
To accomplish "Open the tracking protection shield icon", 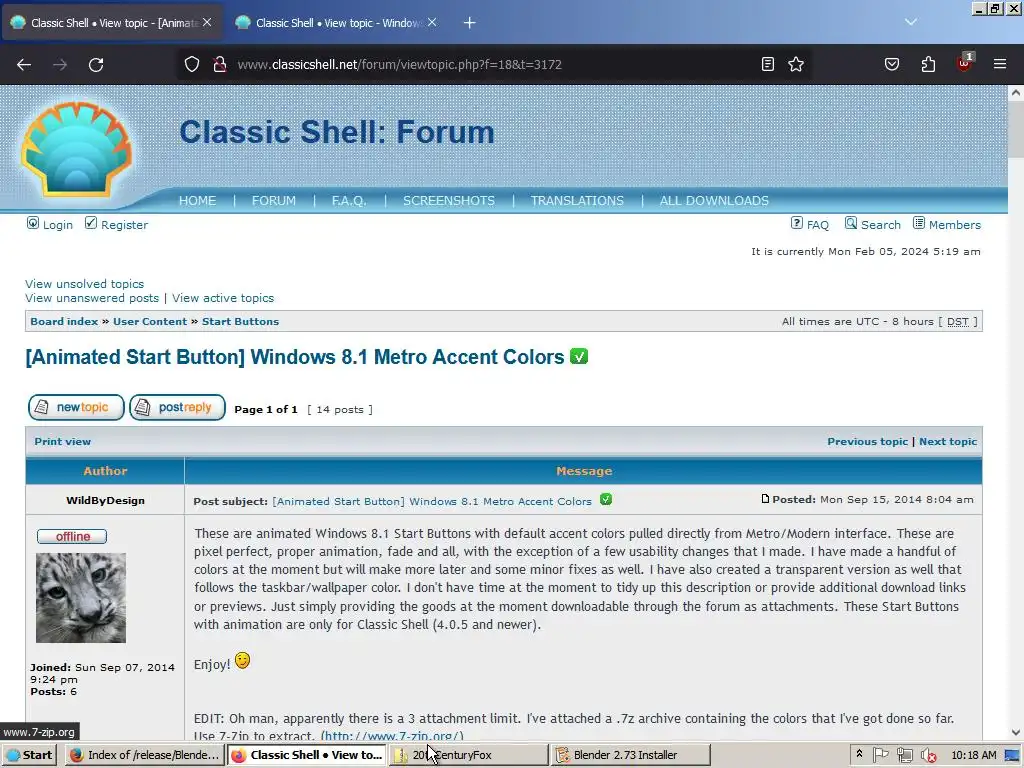I will [191, 64].
